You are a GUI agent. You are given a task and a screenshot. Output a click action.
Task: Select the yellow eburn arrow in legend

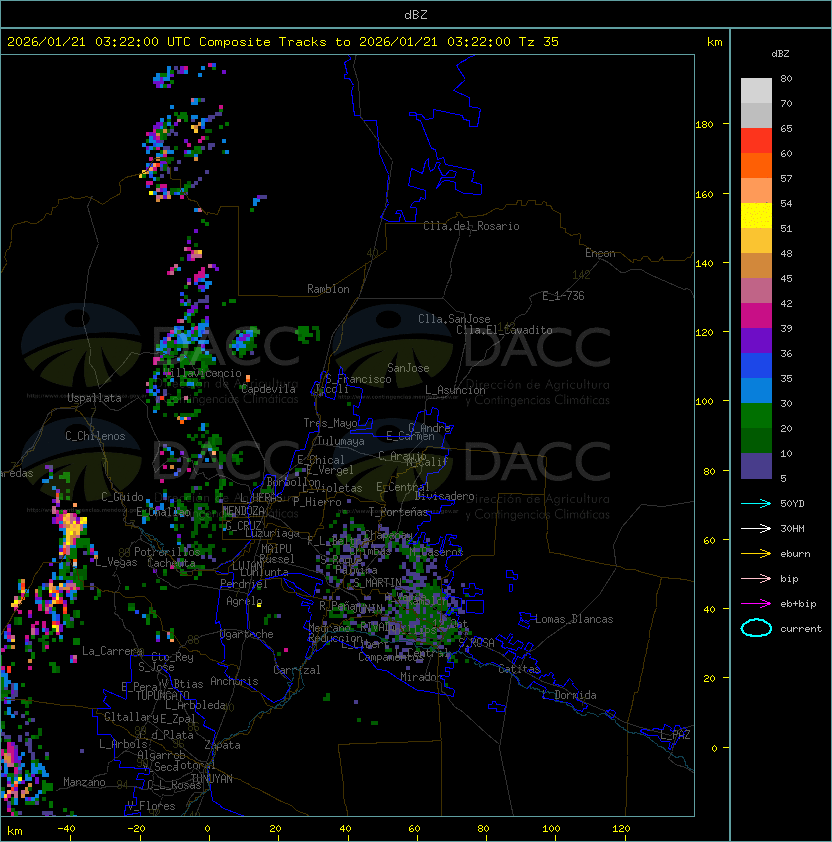(756, 553)
